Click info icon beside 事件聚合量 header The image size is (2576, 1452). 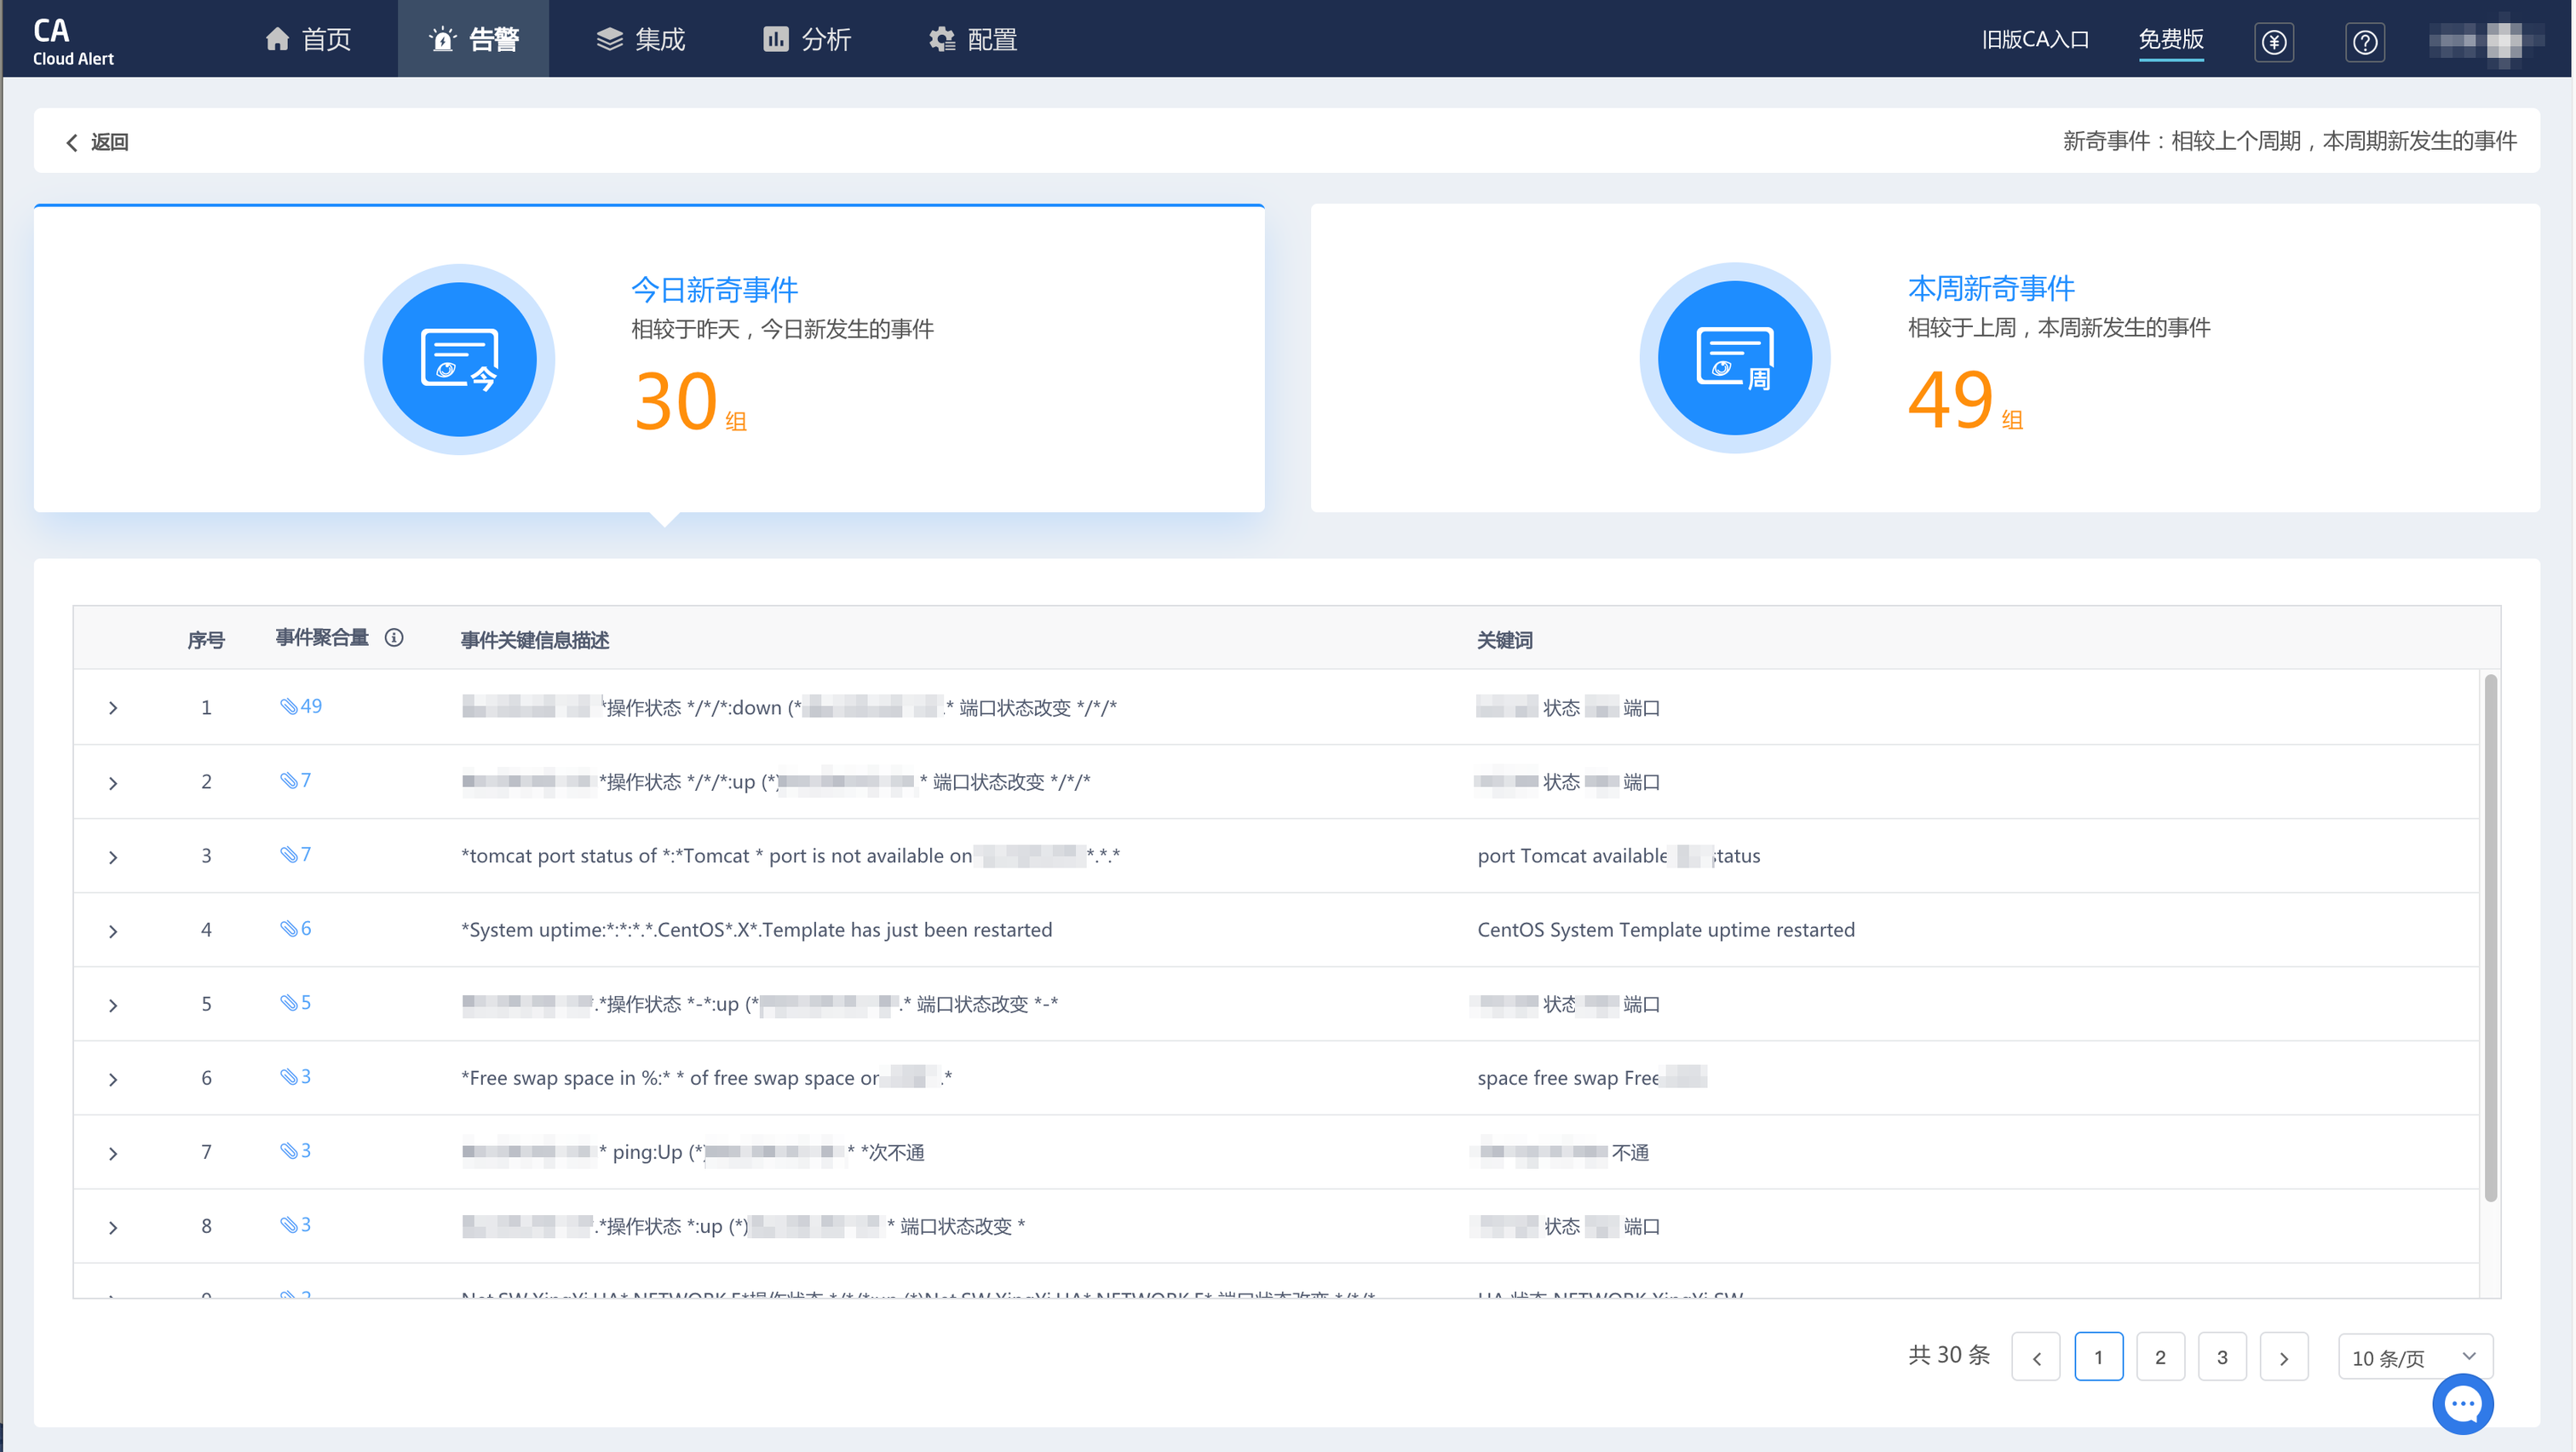[394, 638]
